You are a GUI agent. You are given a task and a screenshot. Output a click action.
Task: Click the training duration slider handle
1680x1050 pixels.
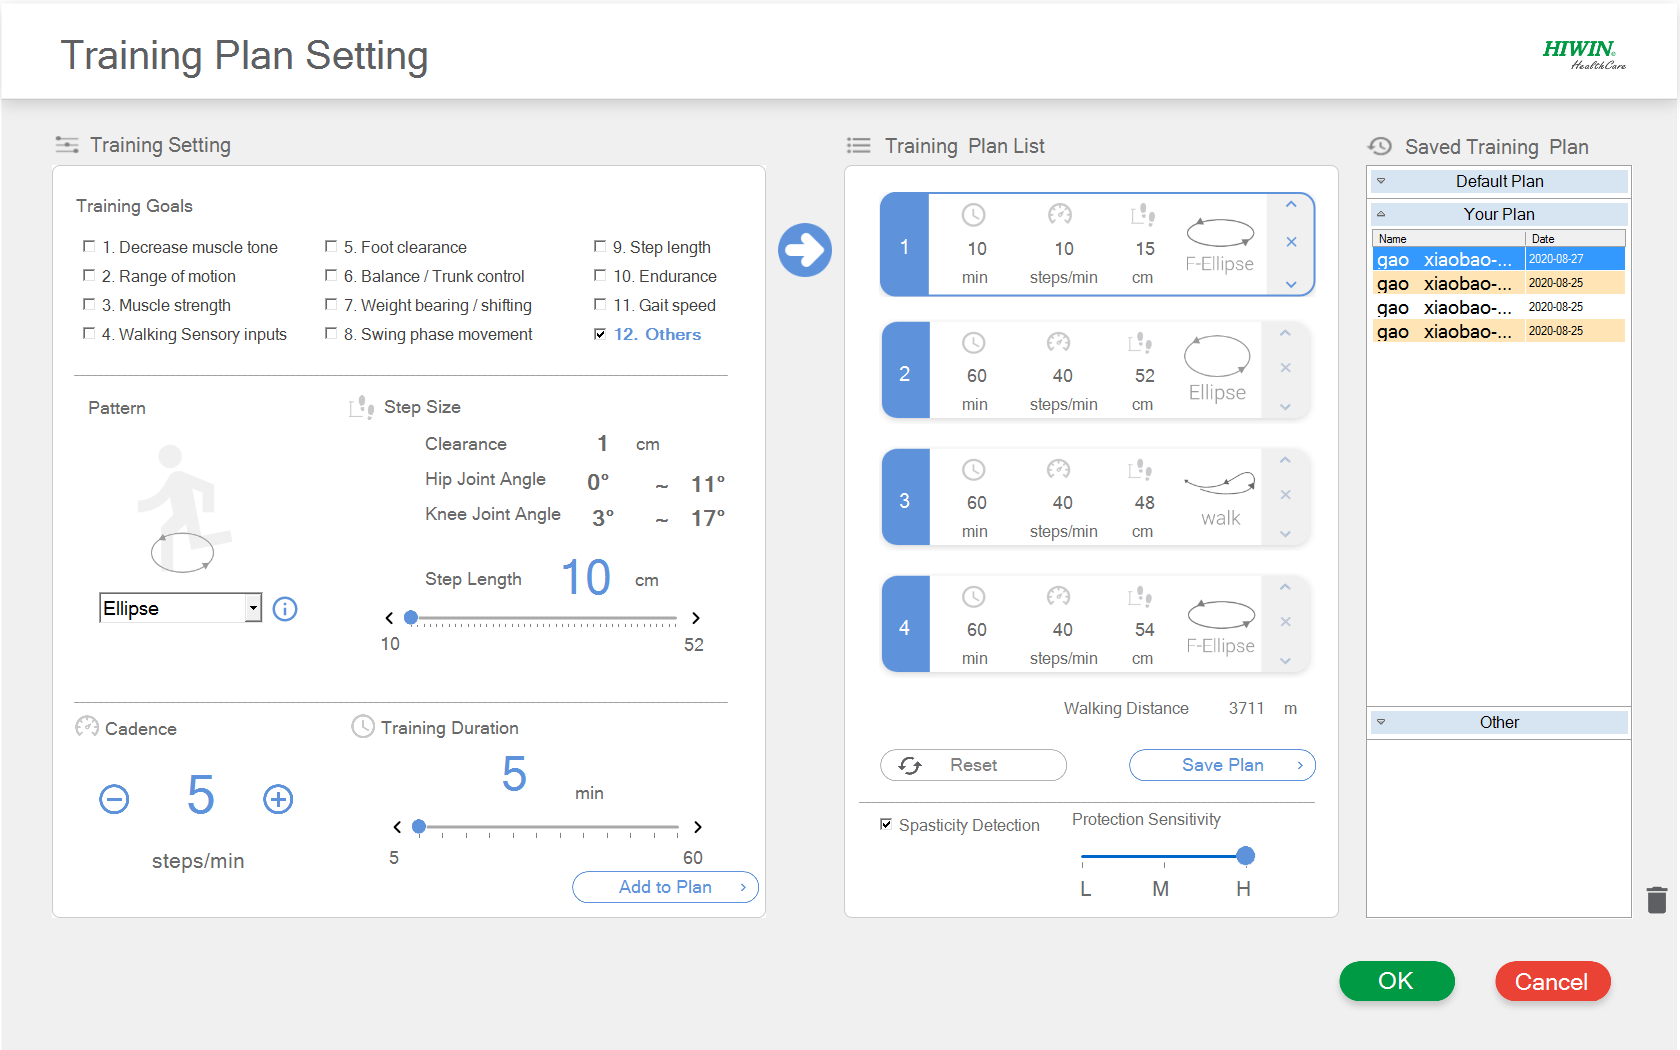[419, 827]
